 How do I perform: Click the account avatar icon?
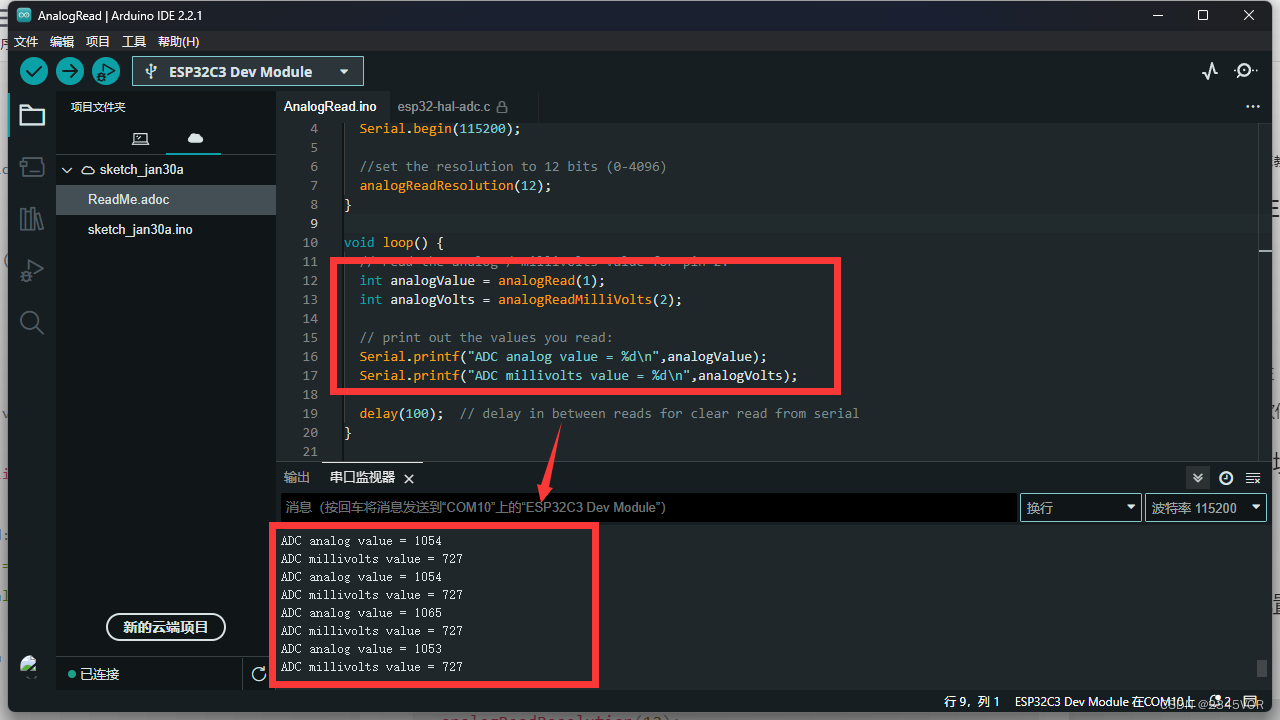coord(30,666)
